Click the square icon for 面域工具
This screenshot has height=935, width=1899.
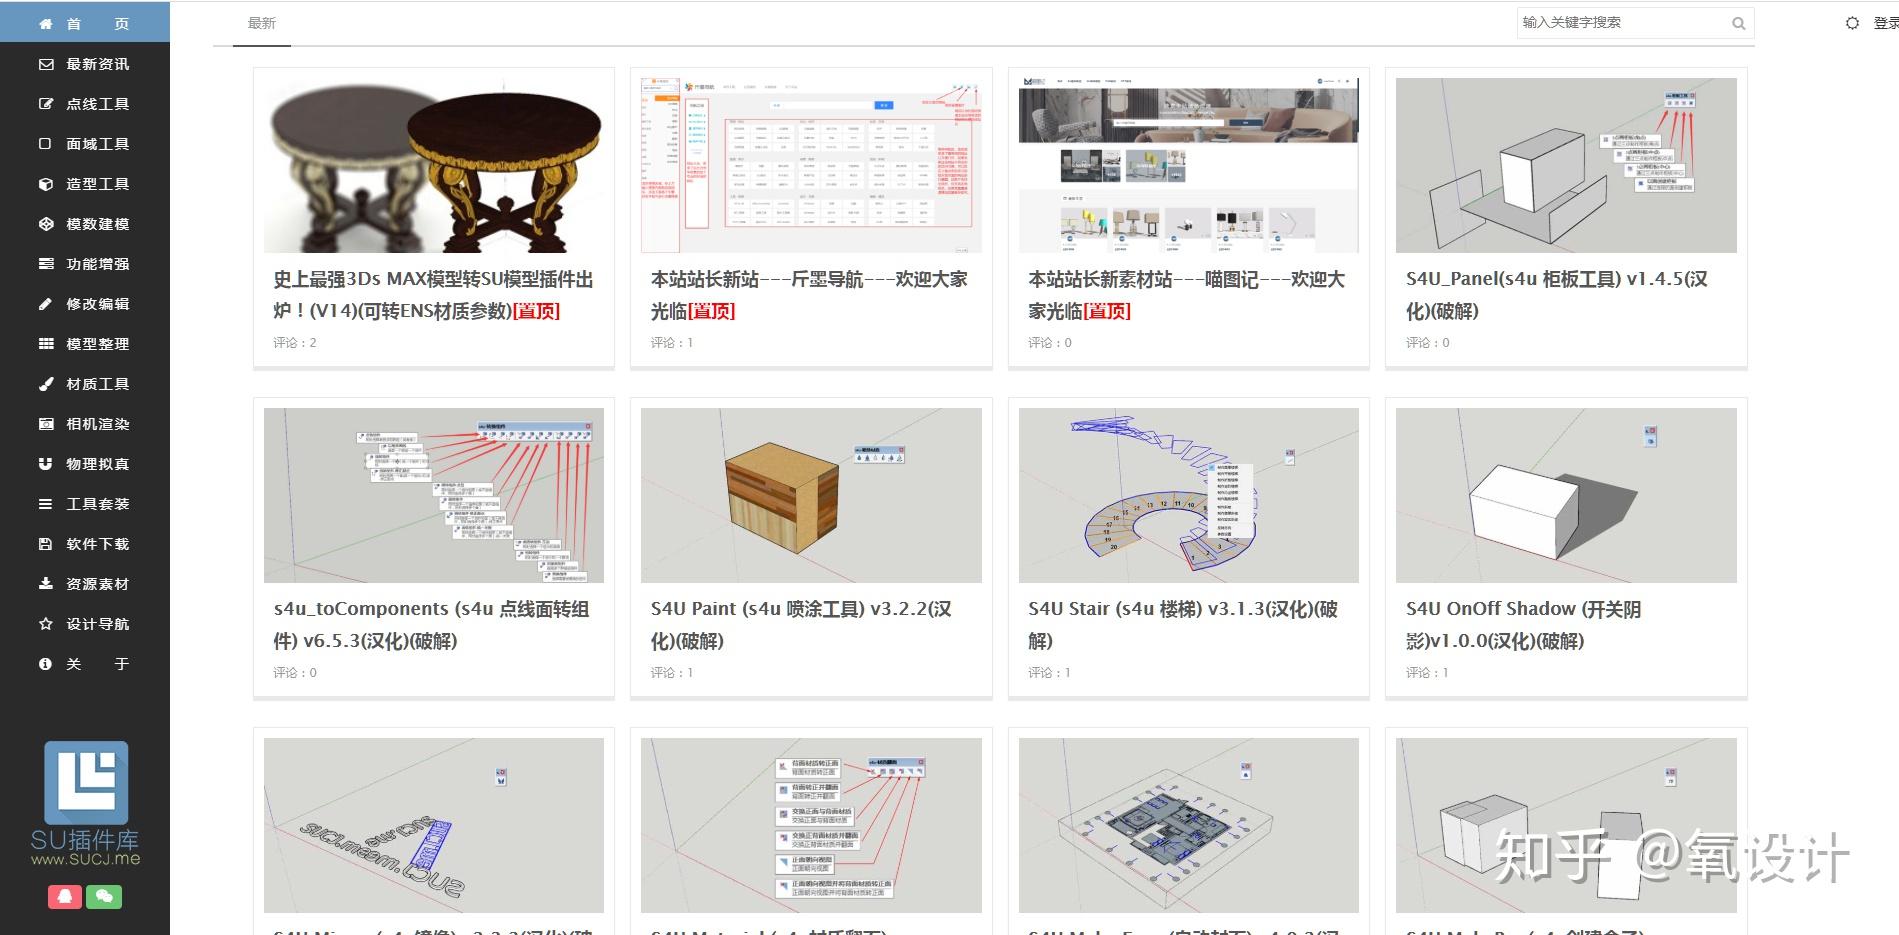click(45, 144)
